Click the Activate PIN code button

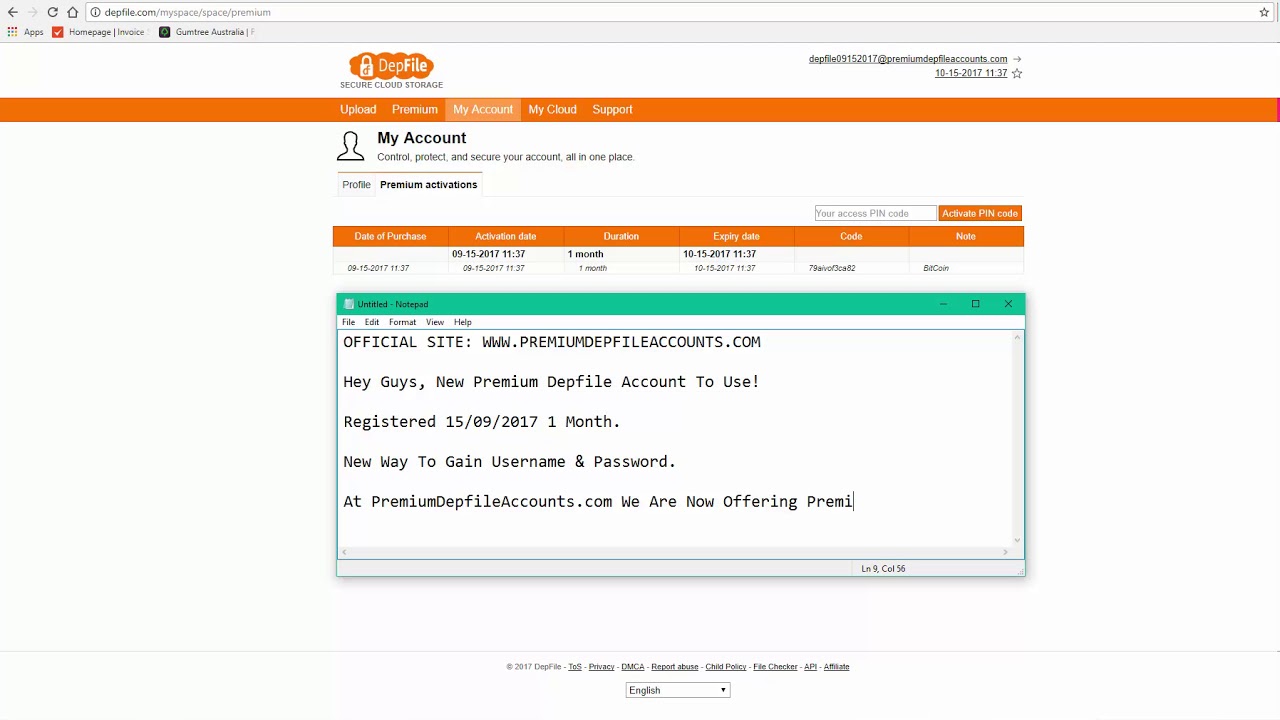(980, 213)
